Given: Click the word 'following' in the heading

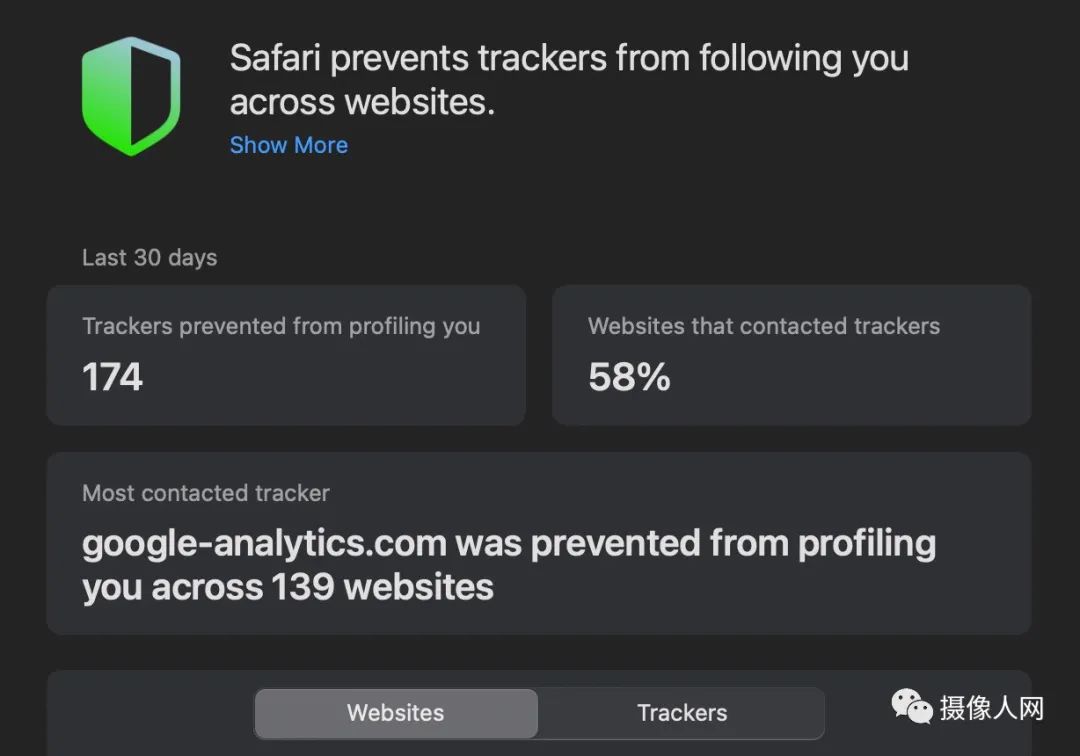Looking at the screenshot, I should click(771, 58).
